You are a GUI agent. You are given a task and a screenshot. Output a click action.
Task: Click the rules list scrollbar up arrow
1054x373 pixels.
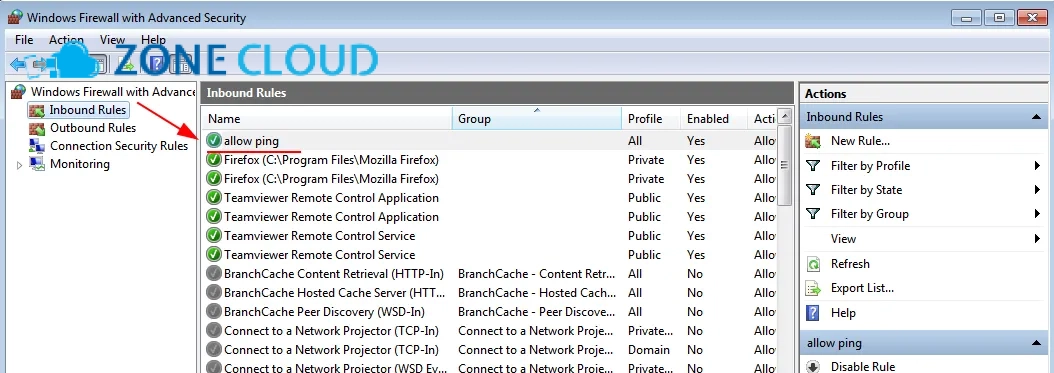click(x=784, y=116)
